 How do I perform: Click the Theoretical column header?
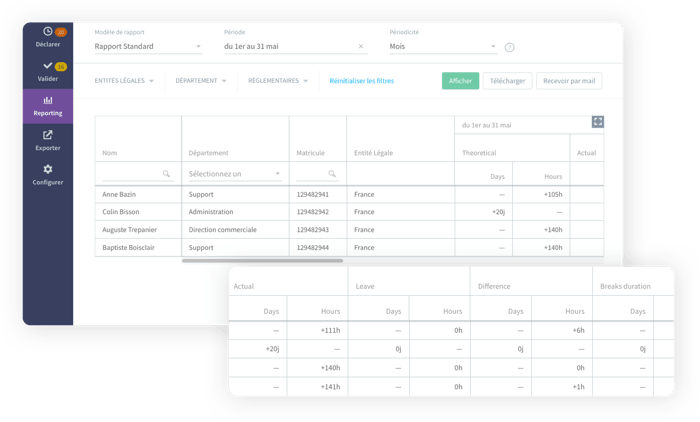point(479,153)
